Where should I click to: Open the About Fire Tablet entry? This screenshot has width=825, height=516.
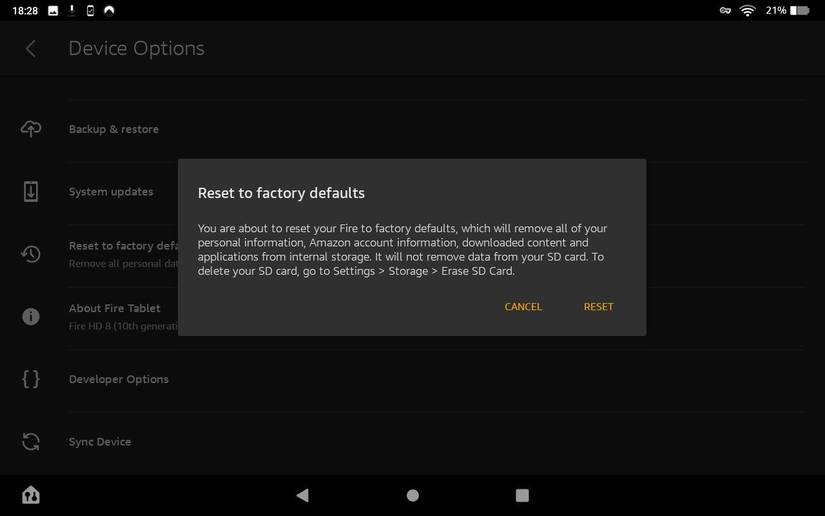(x=114, y=308)
